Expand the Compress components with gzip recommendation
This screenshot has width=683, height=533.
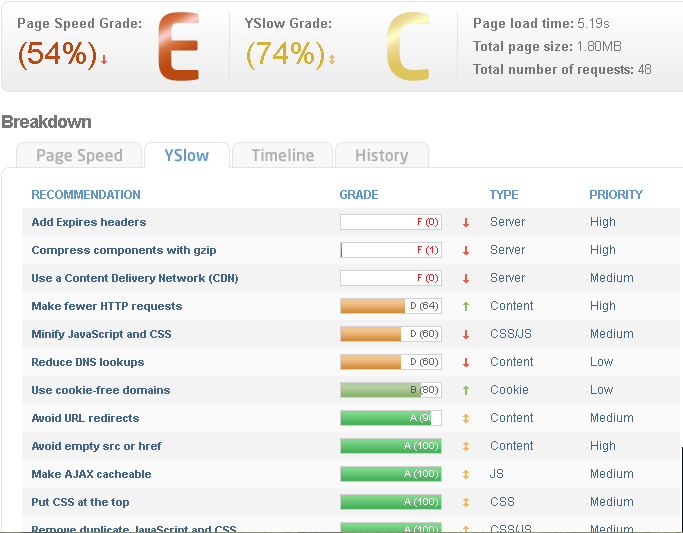124,250
